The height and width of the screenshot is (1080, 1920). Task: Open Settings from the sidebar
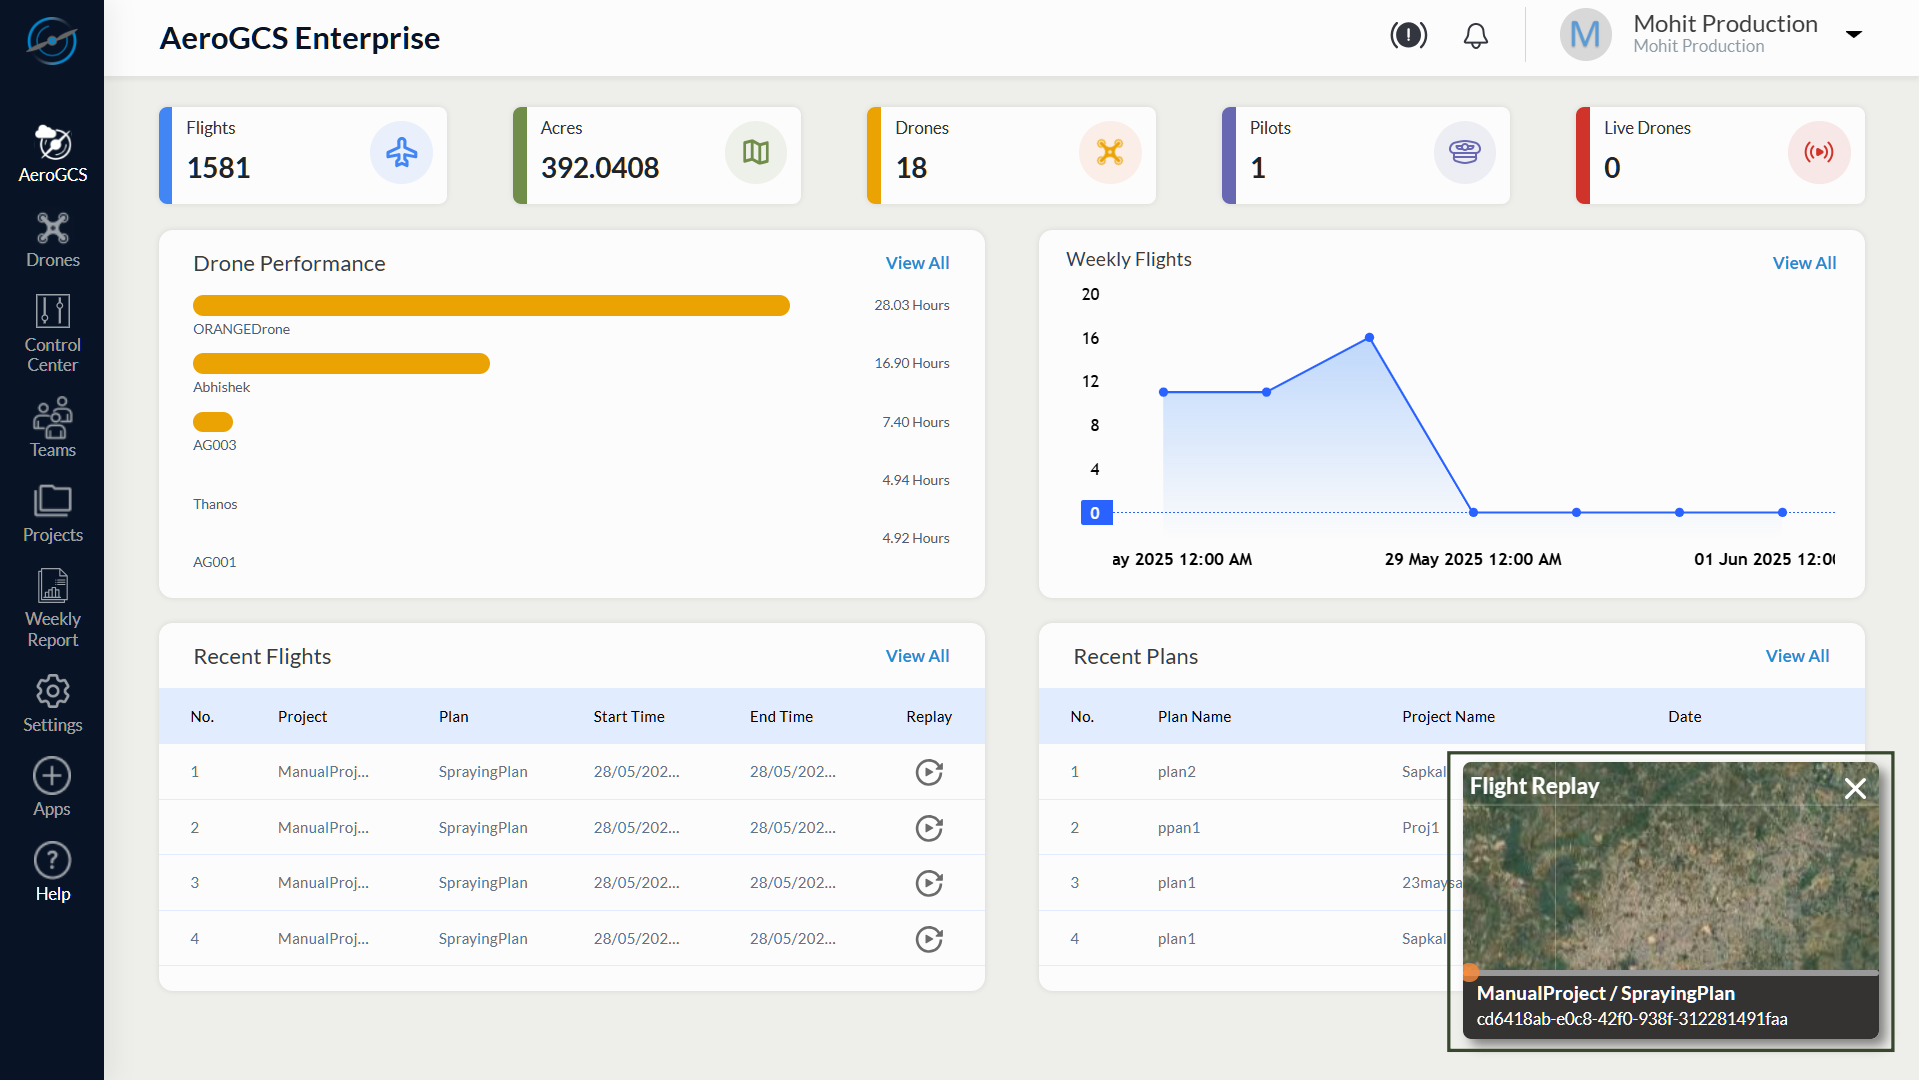coord(52,704)
